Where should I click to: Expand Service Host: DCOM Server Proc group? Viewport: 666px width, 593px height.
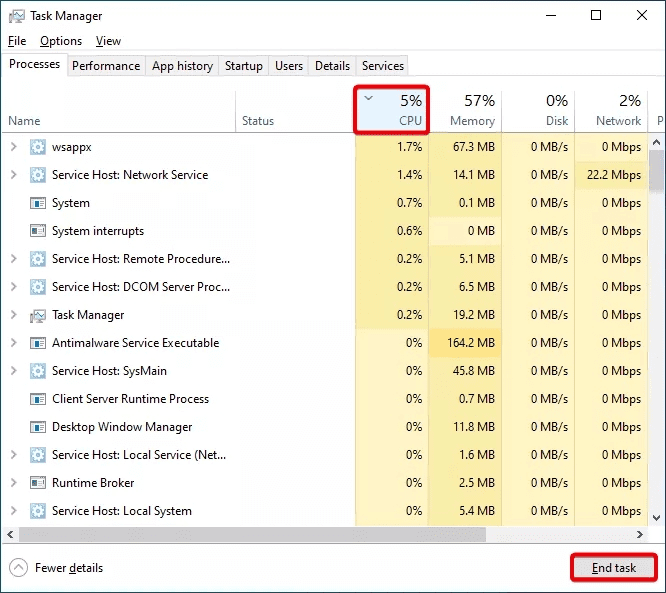pyautogui.click(x=14, y=287)
